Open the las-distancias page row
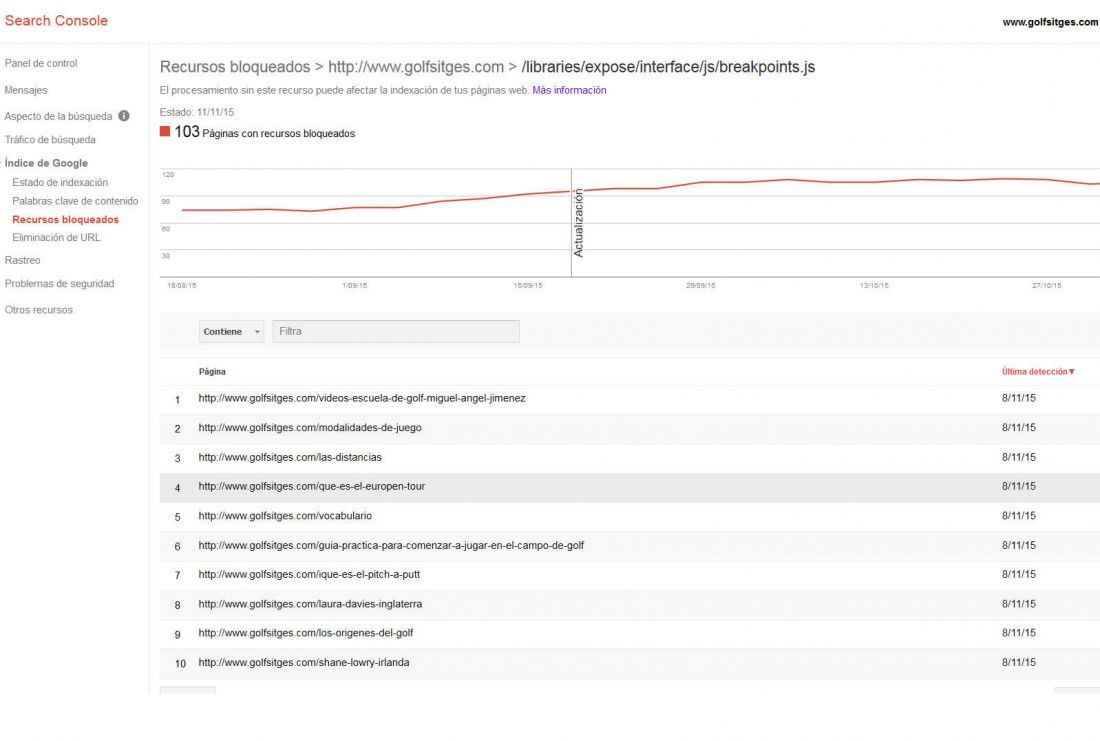 [629, 458]
